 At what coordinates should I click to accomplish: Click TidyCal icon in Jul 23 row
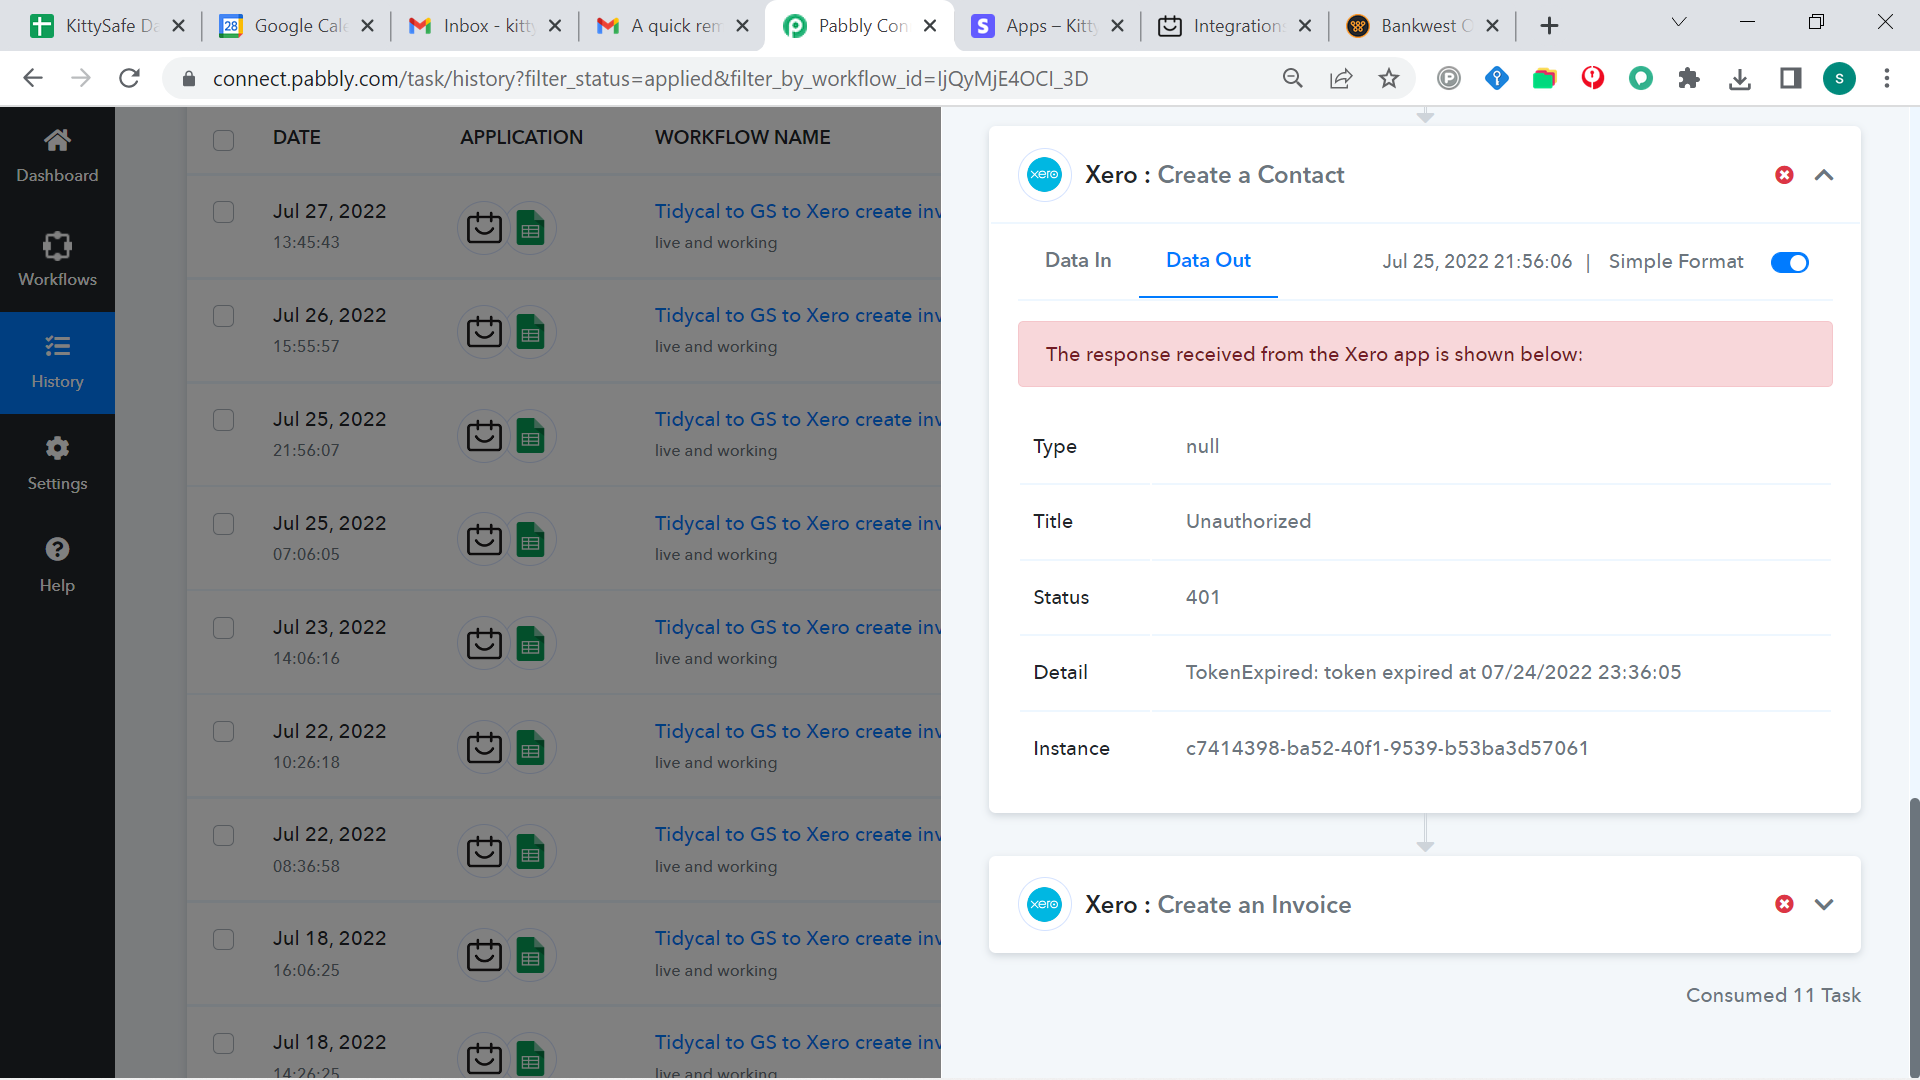tap(484, 644)
